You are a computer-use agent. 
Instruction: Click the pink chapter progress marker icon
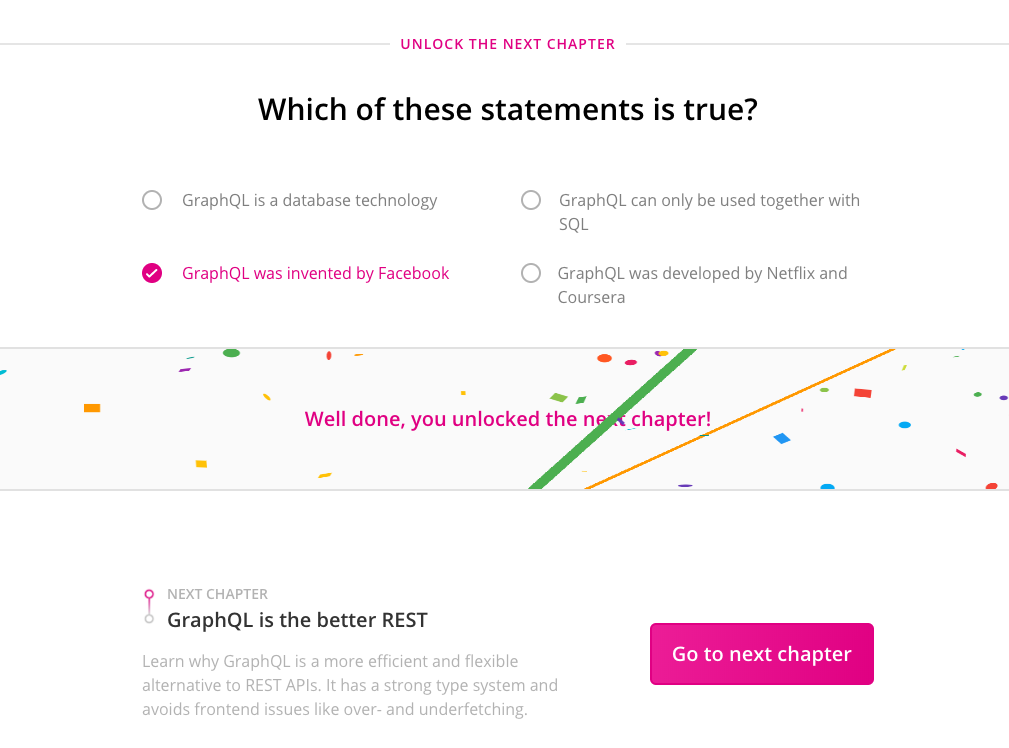pos(149,594)
